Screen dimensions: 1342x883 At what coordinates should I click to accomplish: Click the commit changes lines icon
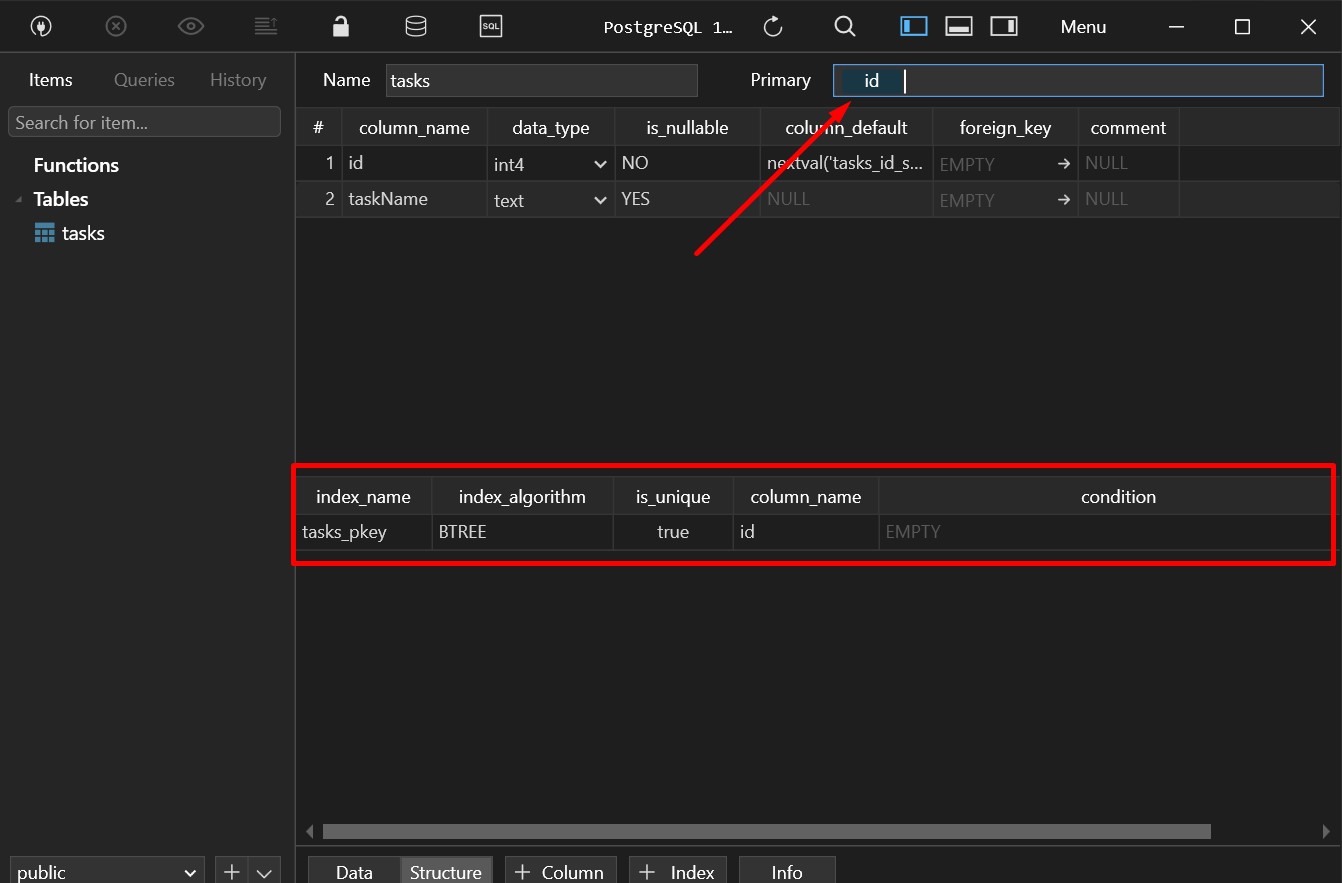coord(266,27)
